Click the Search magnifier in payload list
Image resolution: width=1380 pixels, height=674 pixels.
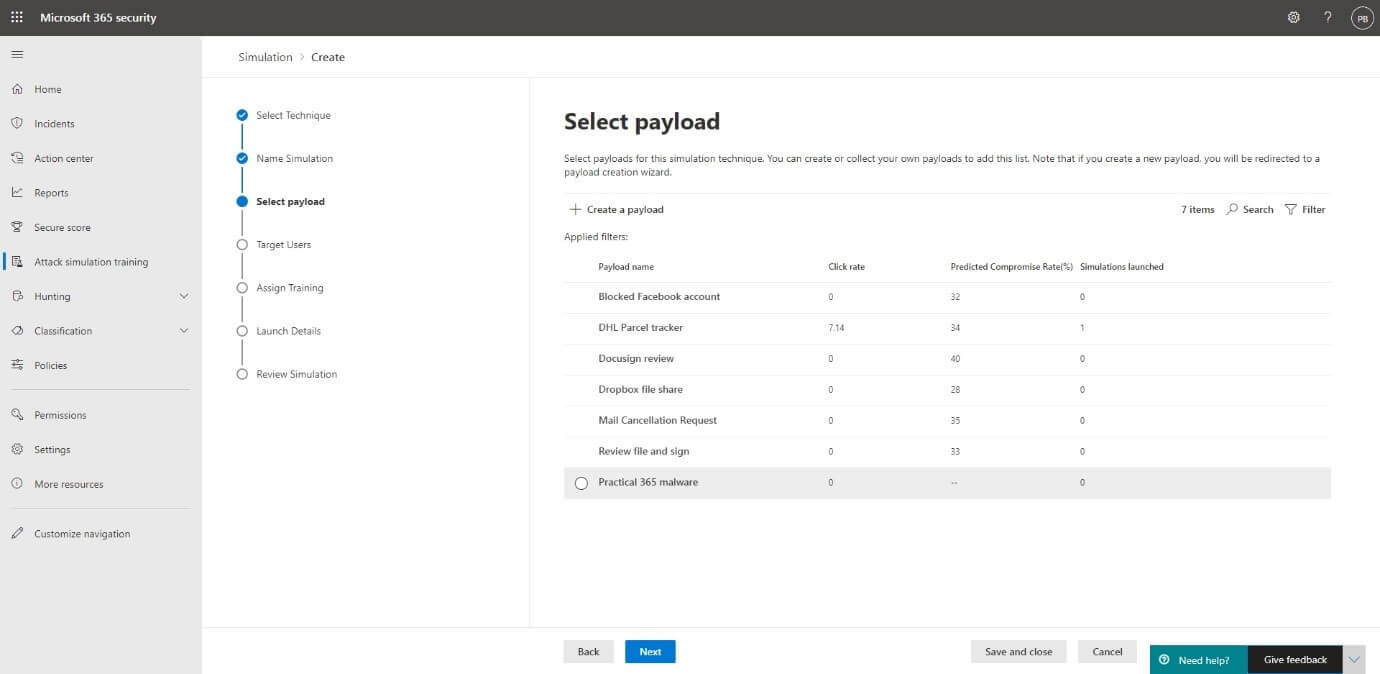1232,210
